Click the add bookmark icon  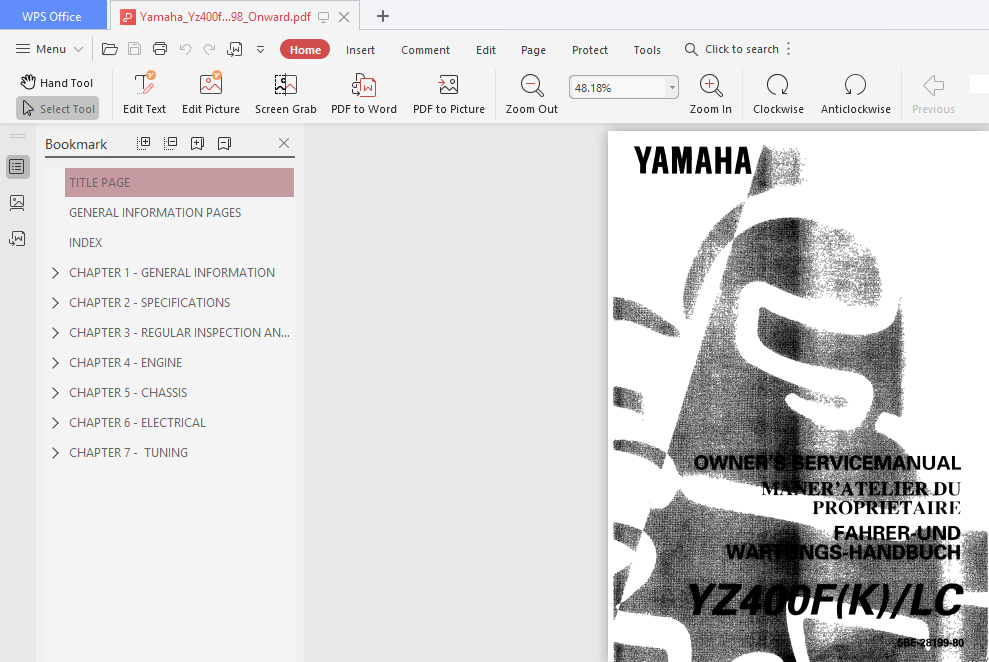click(x=197, y=143)
